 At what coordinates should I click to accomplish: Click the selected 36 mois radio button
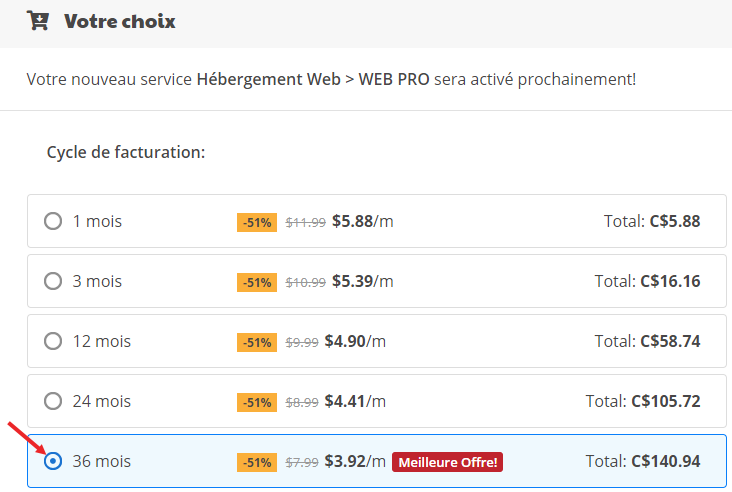pos(53,462)
